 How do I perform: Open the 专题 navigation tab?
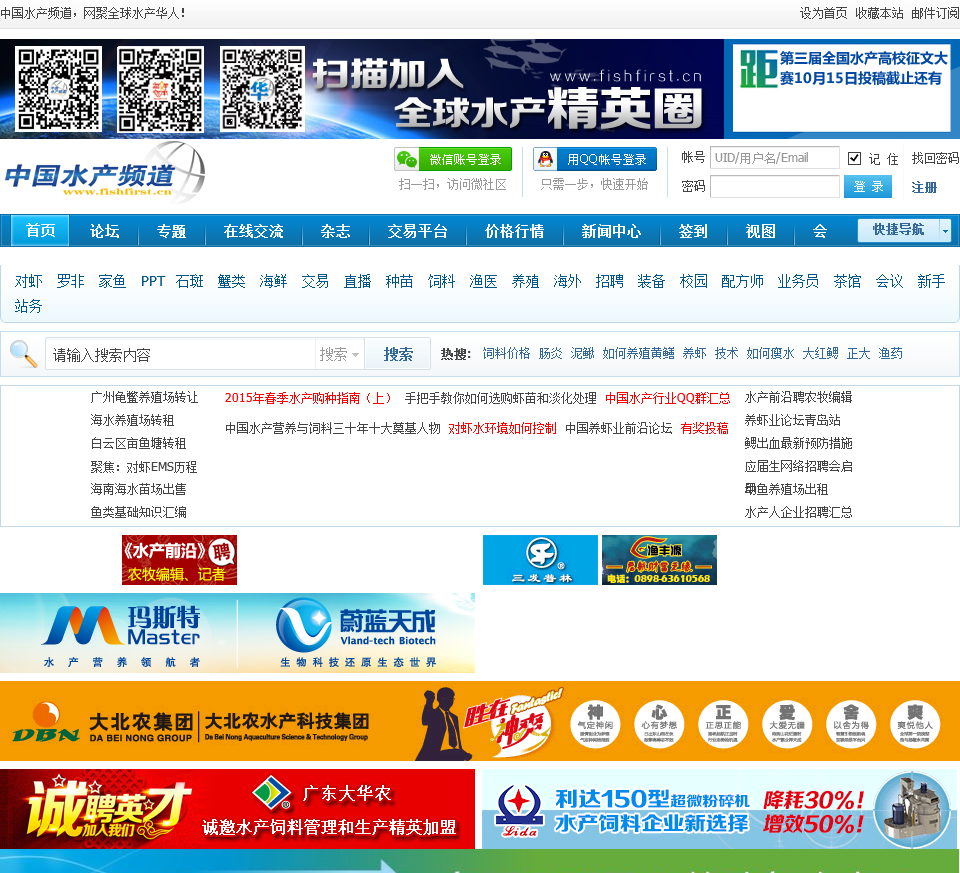171,231
